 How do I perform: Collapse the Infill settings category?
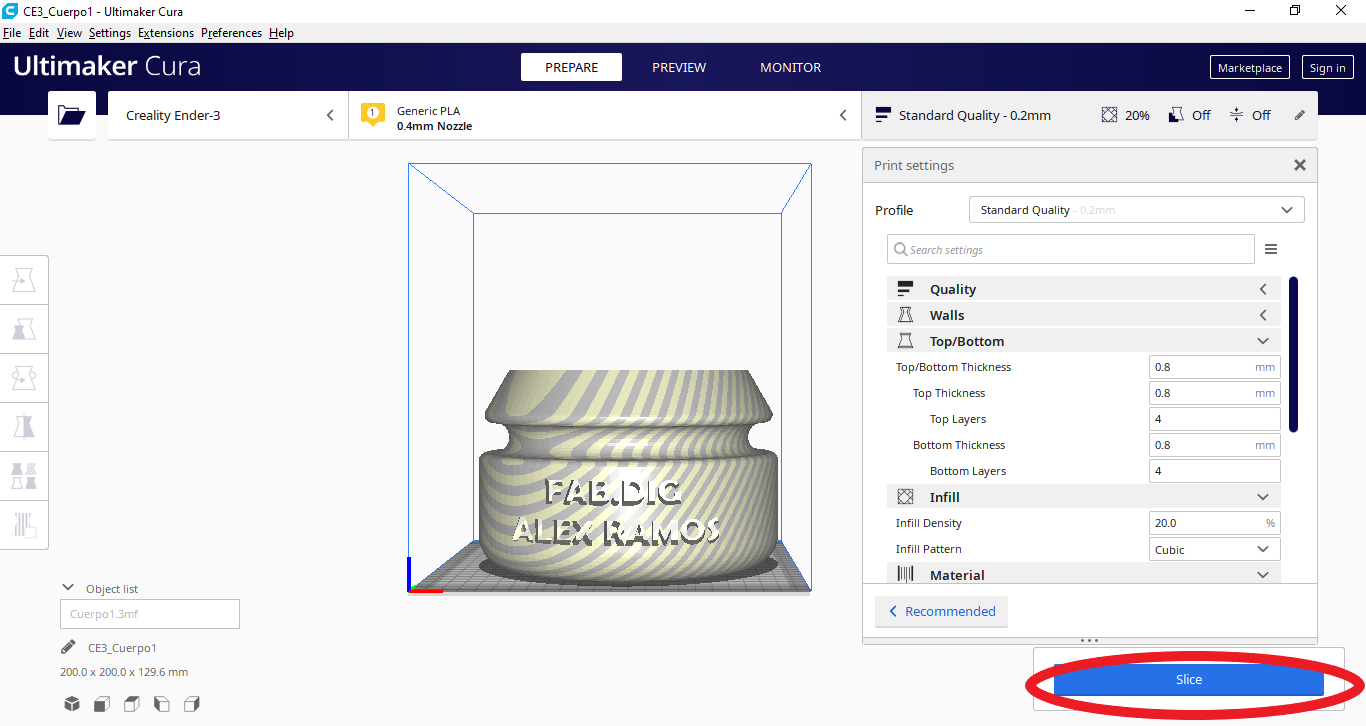pos(1083,497)
